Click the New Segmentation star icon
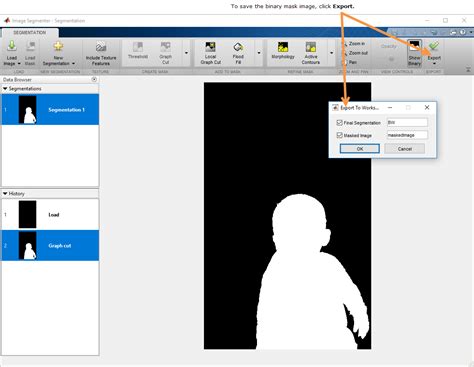474x367 pixels. point(58,46)
